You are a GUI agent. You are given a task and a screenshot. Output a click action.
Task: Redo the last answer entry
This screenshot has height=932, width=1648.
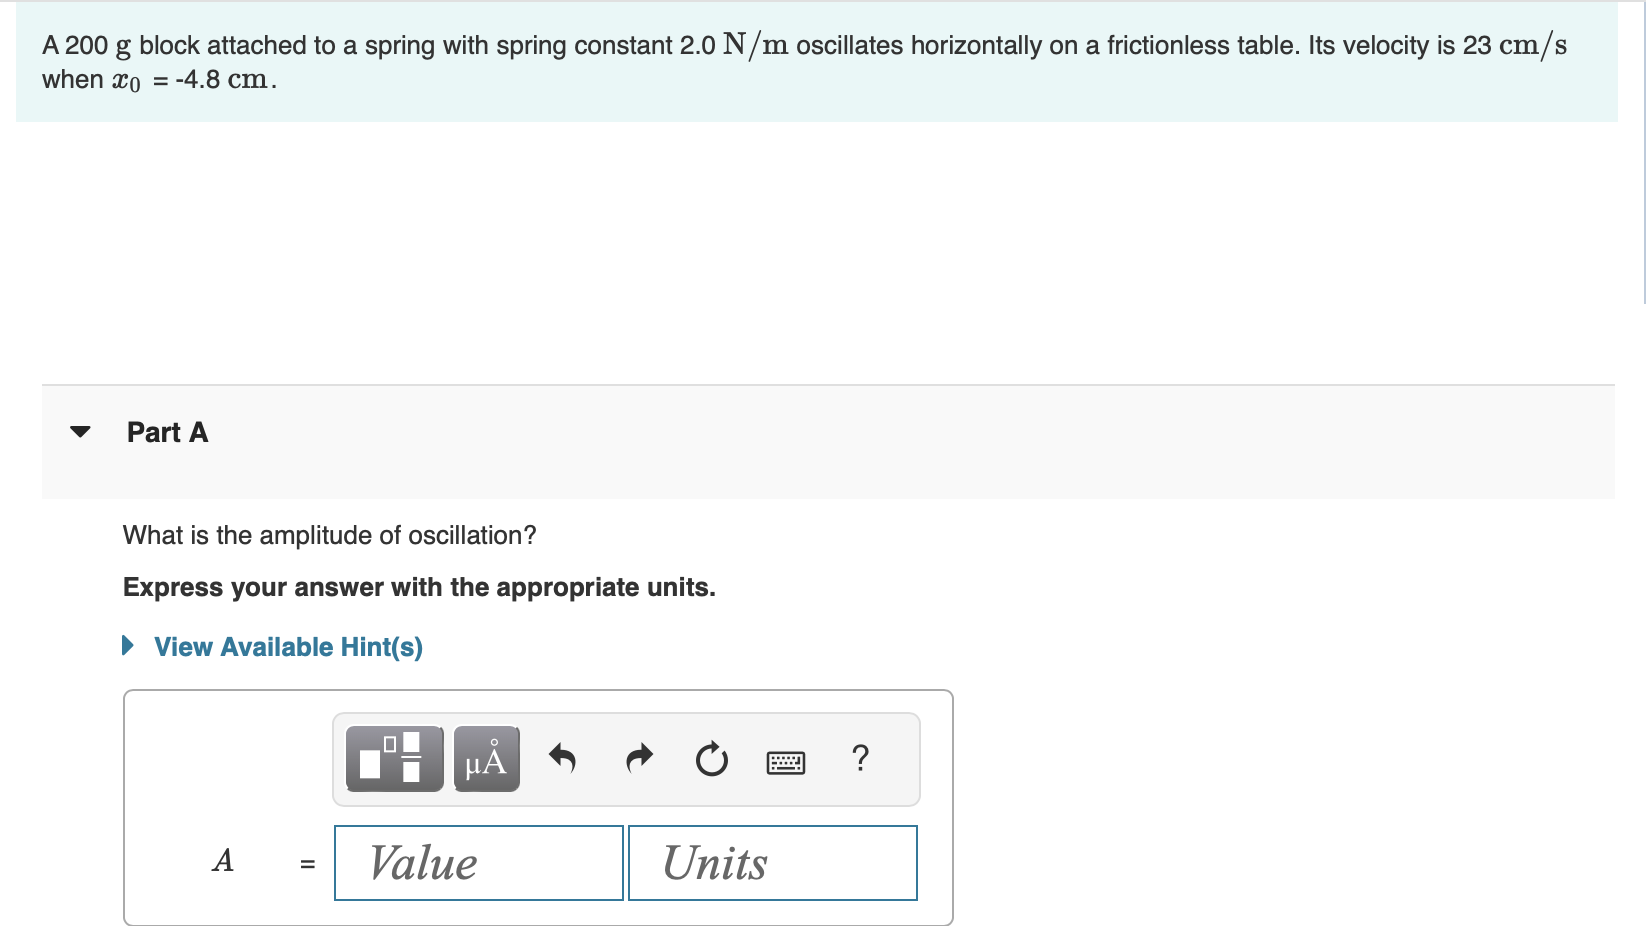[637, 760]
